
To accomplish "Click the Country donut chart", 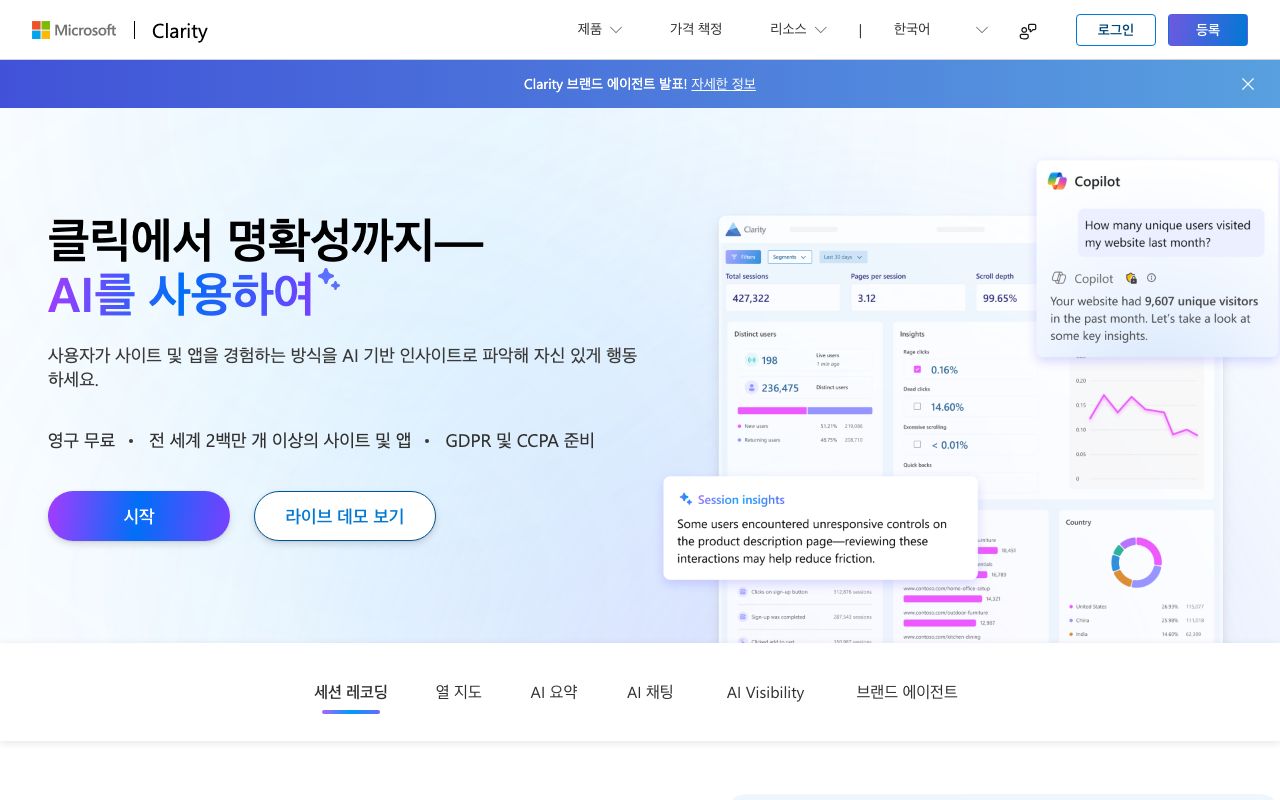I will click(x=1136, y=562).
